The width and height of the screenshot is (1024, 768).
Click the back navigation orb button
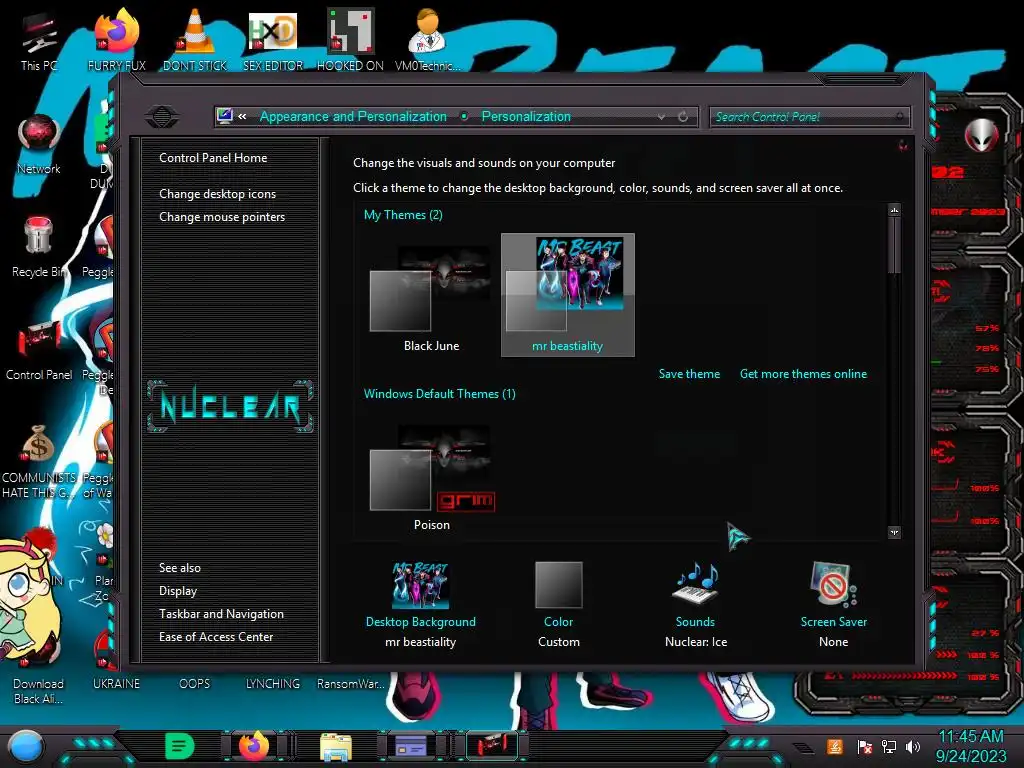(x=162, y=117)
